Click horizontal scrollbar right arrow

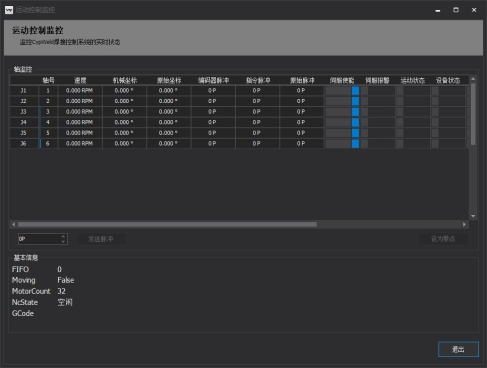coord(464,225)
